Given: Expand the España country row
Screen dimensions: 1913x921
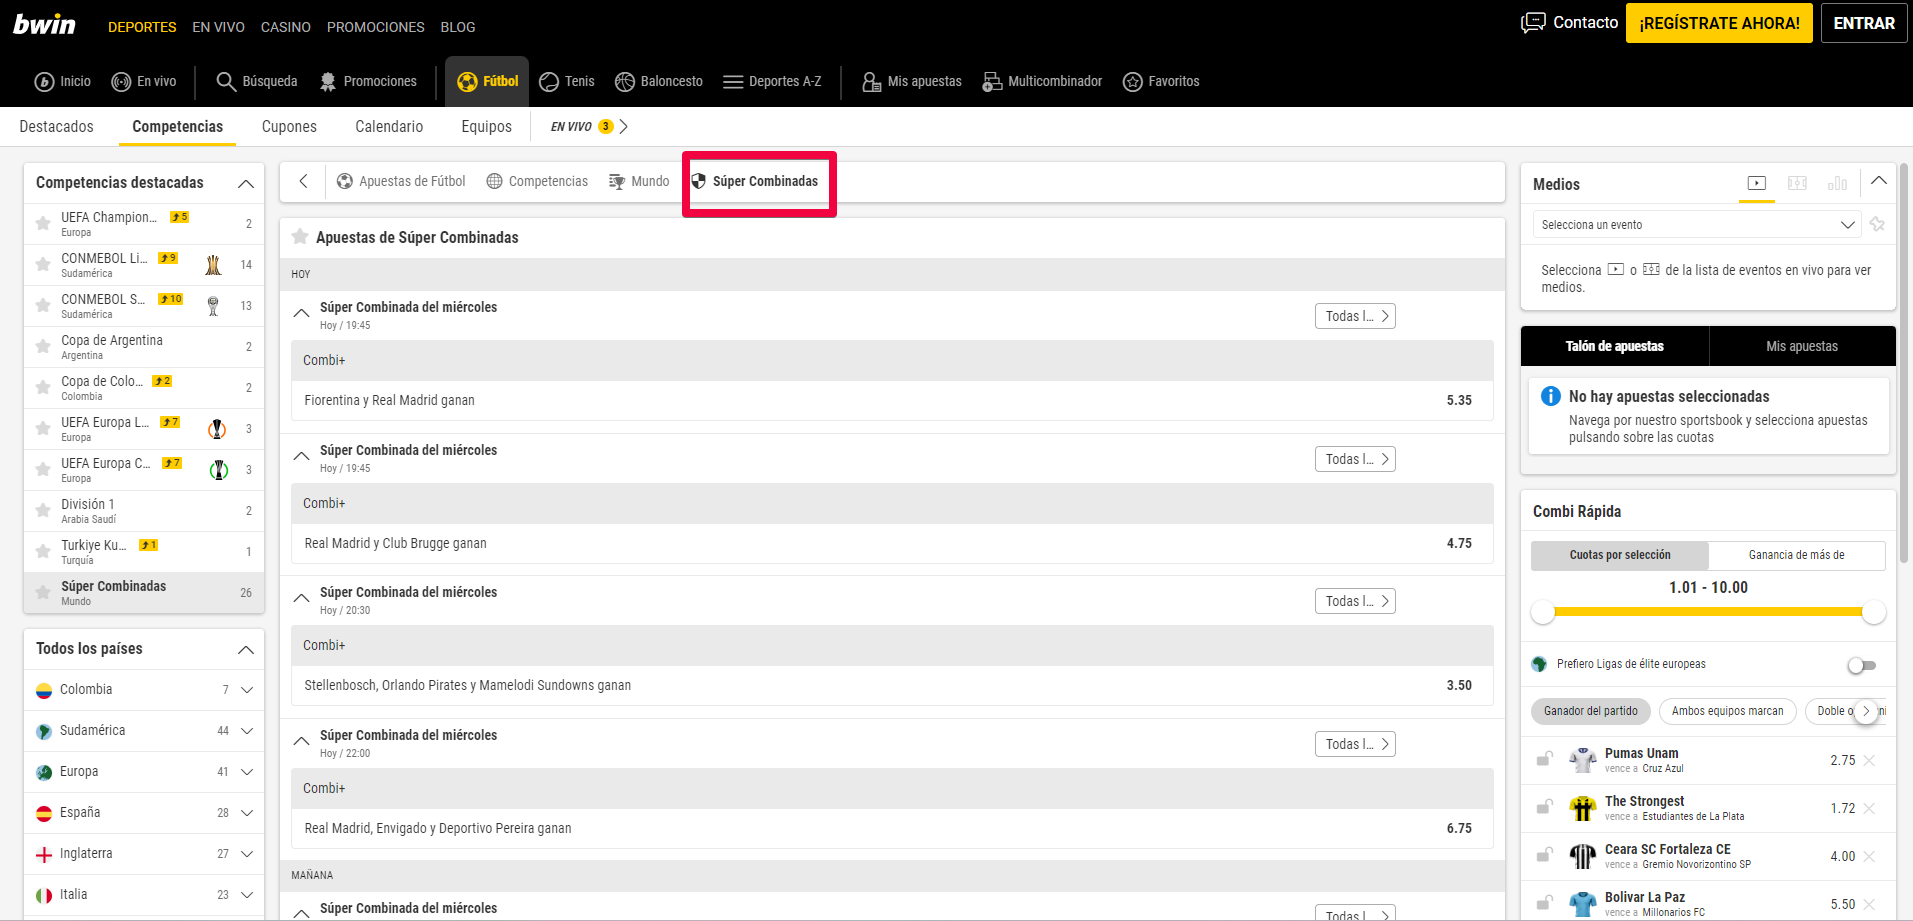Looking at the screenshot, I should coord(247,813).
